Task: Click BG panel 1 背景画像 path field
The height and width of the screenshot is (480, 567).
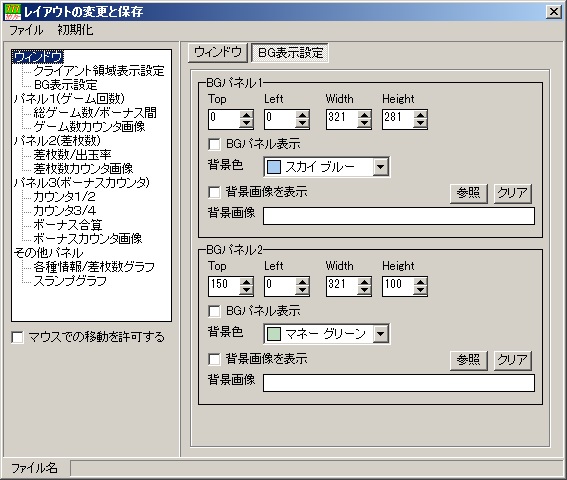Action: click(399, 216)
